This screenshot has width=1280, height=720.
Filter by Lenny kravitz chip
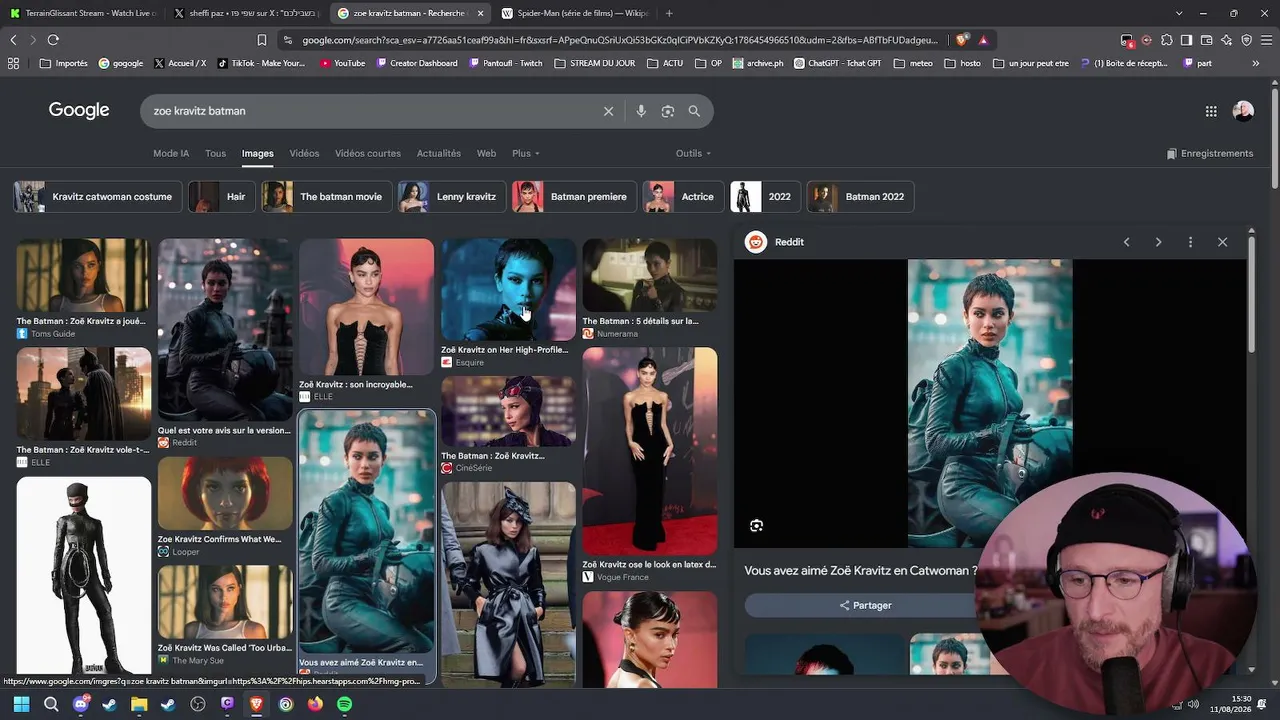pos(453,197)
